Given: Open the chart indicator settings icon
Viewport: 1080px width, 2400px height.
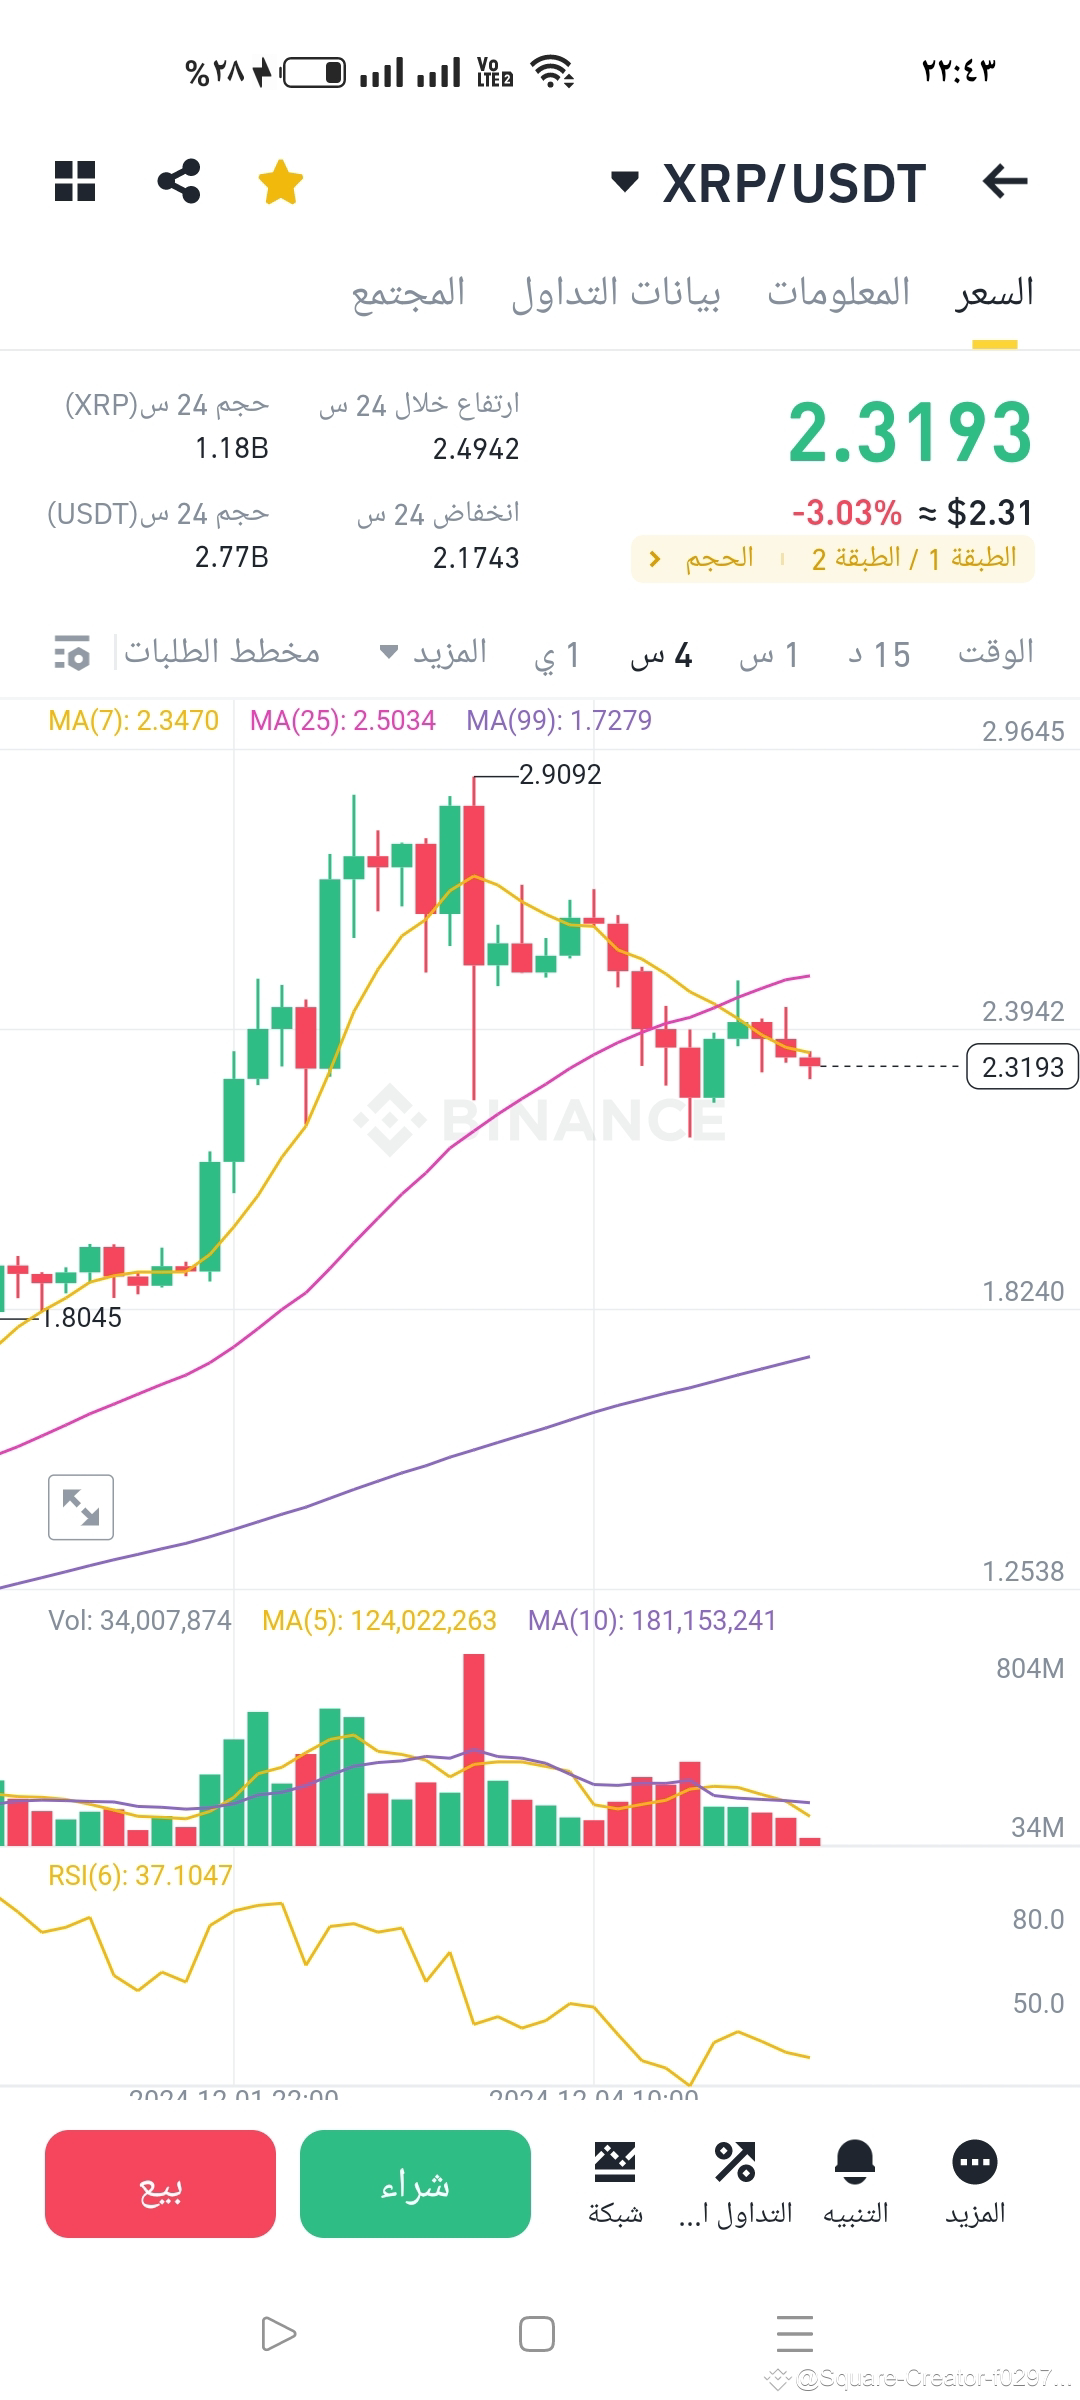Looking at the screenshot, I should point(70,654).
